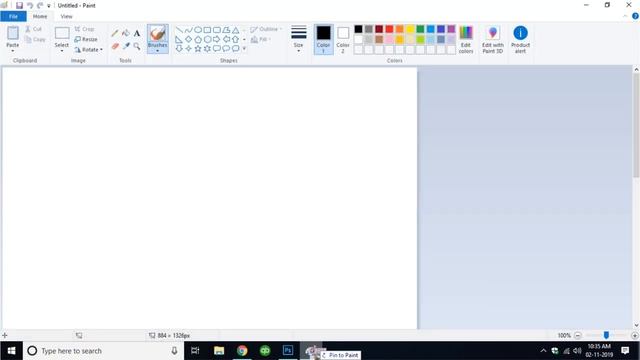Click the zoom in plus button
Image resolution: width=640 pixels, height=360 pixels.
(635, 336)
